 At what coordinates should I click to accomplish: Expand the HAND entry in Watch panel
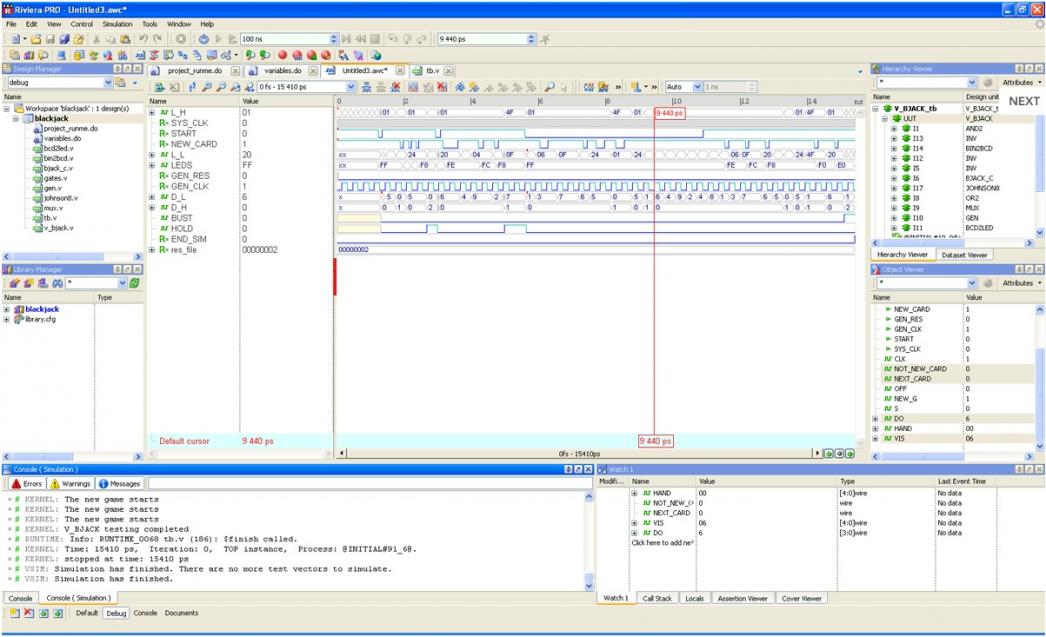coord(634,493)
